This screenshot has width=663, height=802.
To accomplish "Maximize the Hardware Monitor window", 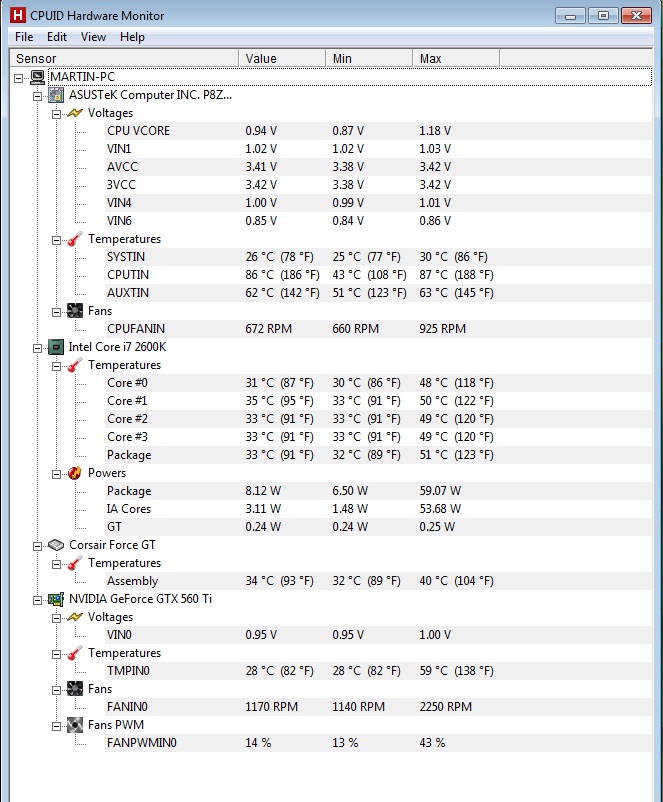I will [x=603, y=16].
